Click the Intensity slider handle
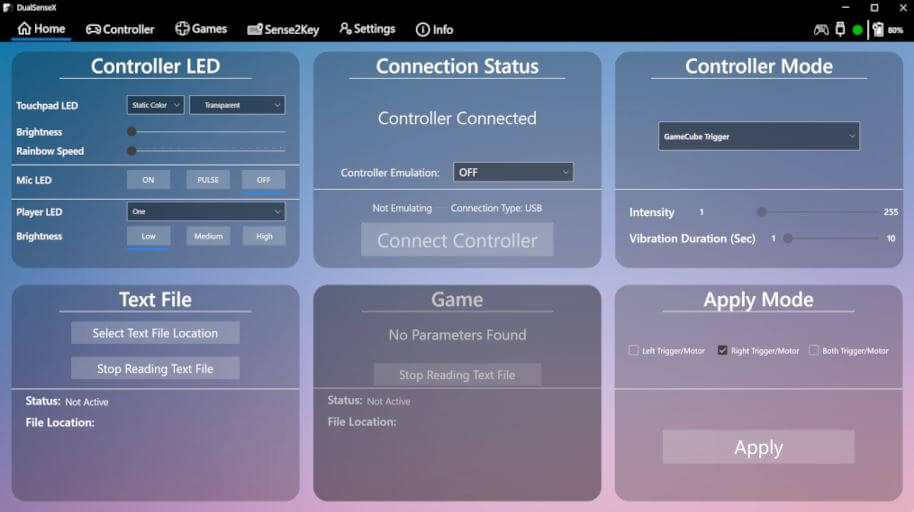Screen dimensions: 914x512 pyautogui.click(x=761, y=212)
